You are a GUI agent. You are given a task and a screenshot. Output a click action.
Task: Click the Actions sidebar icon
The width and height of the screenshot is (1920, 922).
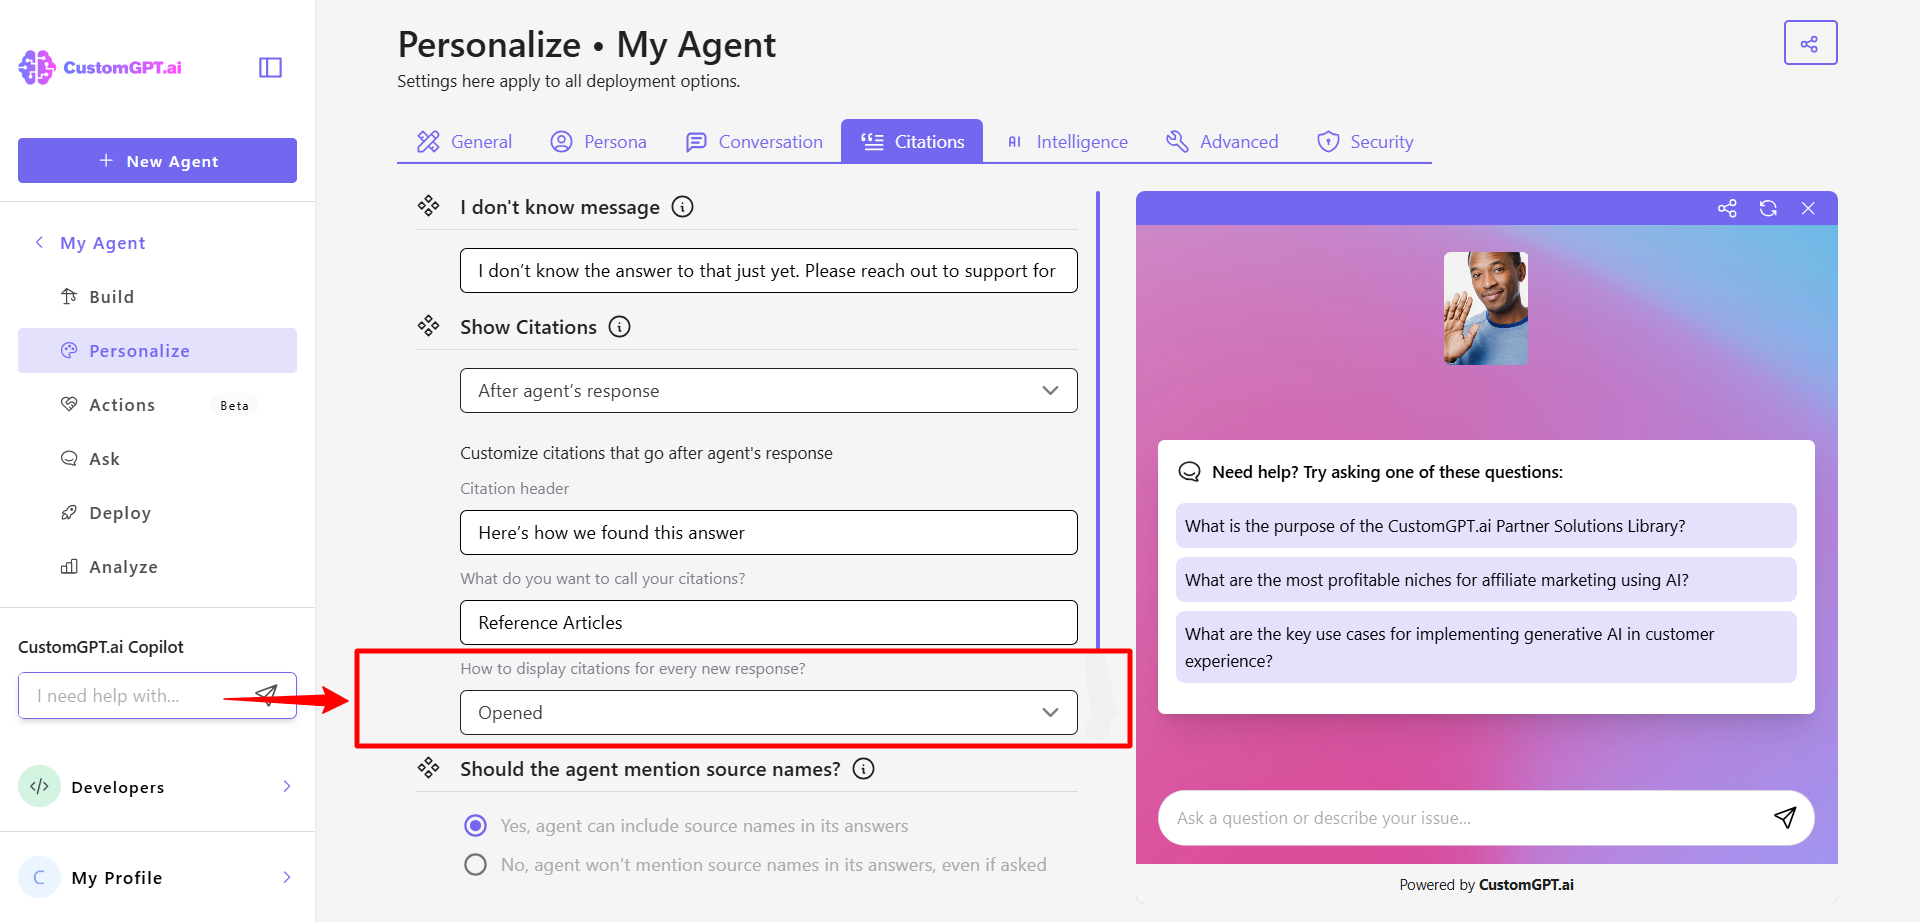(69, 404)
